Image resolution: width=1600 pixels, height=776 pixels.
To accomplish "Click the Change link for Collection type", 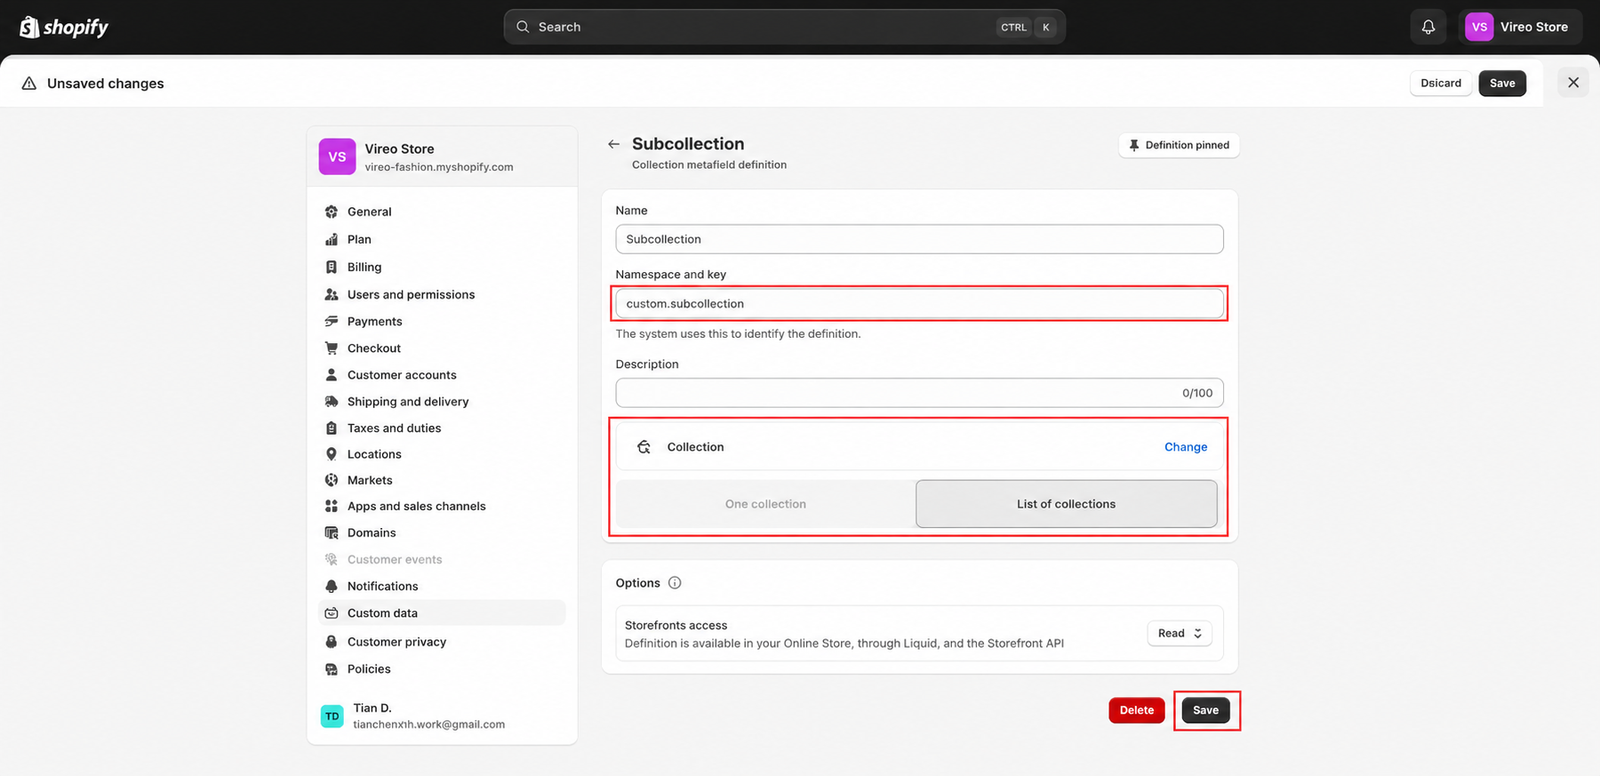I will point(1186,447).
